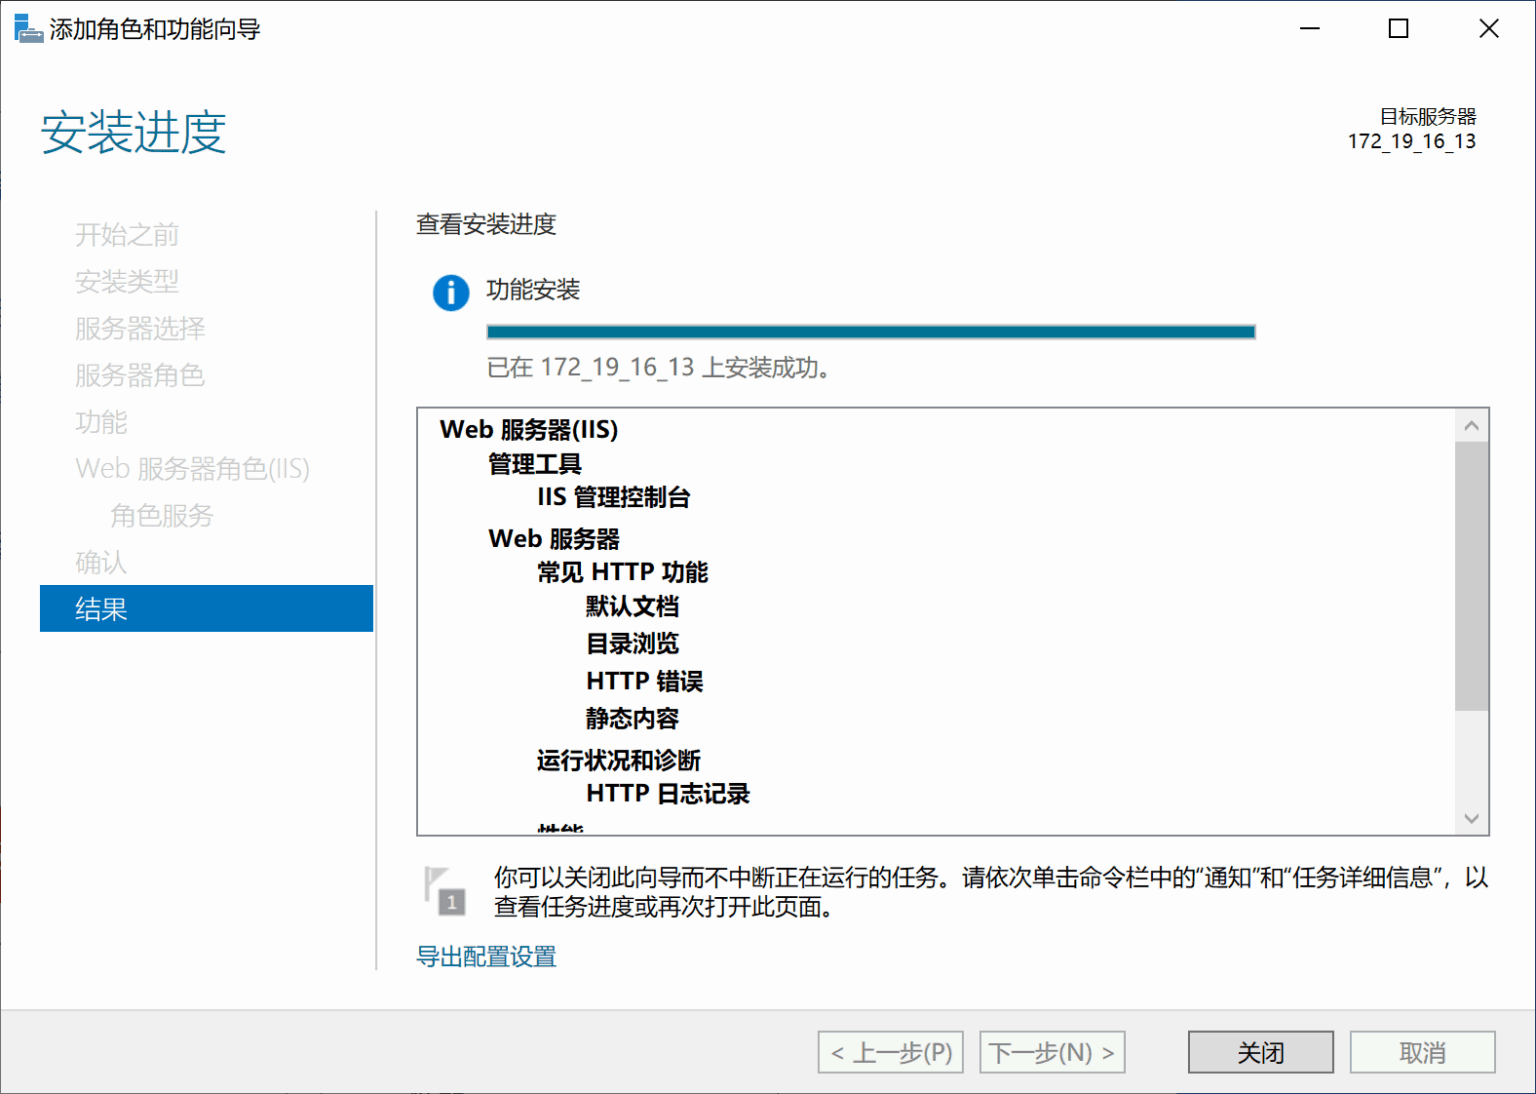Screen dimensions: 1536x1094
Task: Open the 服务器选择 wizard step
Action: click(x=140, y=328)
